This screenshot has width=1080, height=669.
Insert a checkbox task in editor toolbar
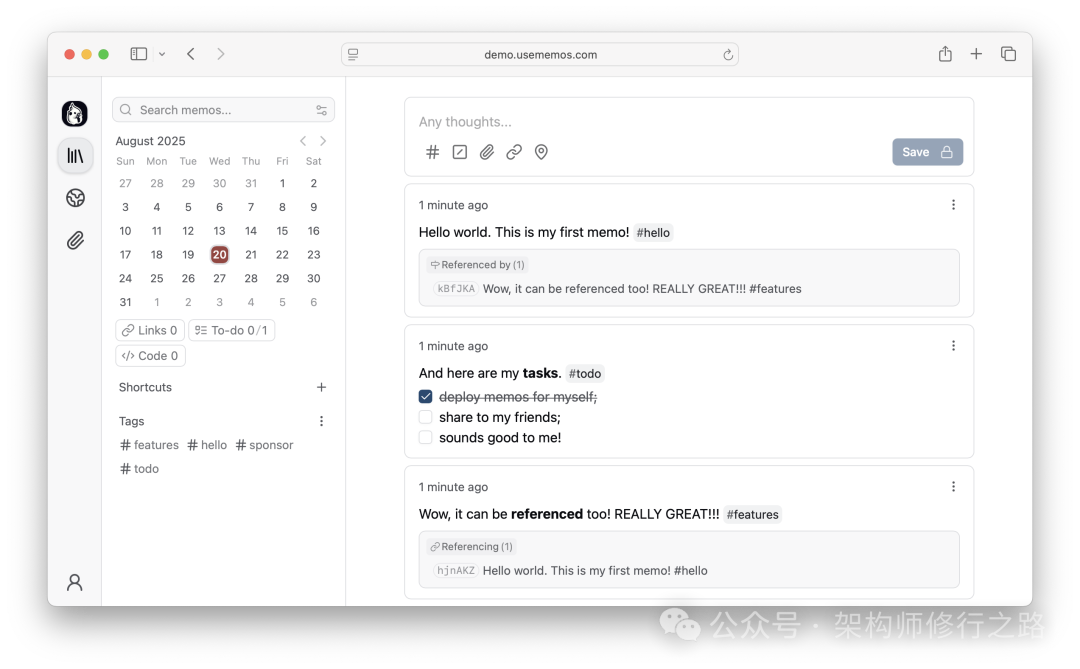[x=459, y=152]
